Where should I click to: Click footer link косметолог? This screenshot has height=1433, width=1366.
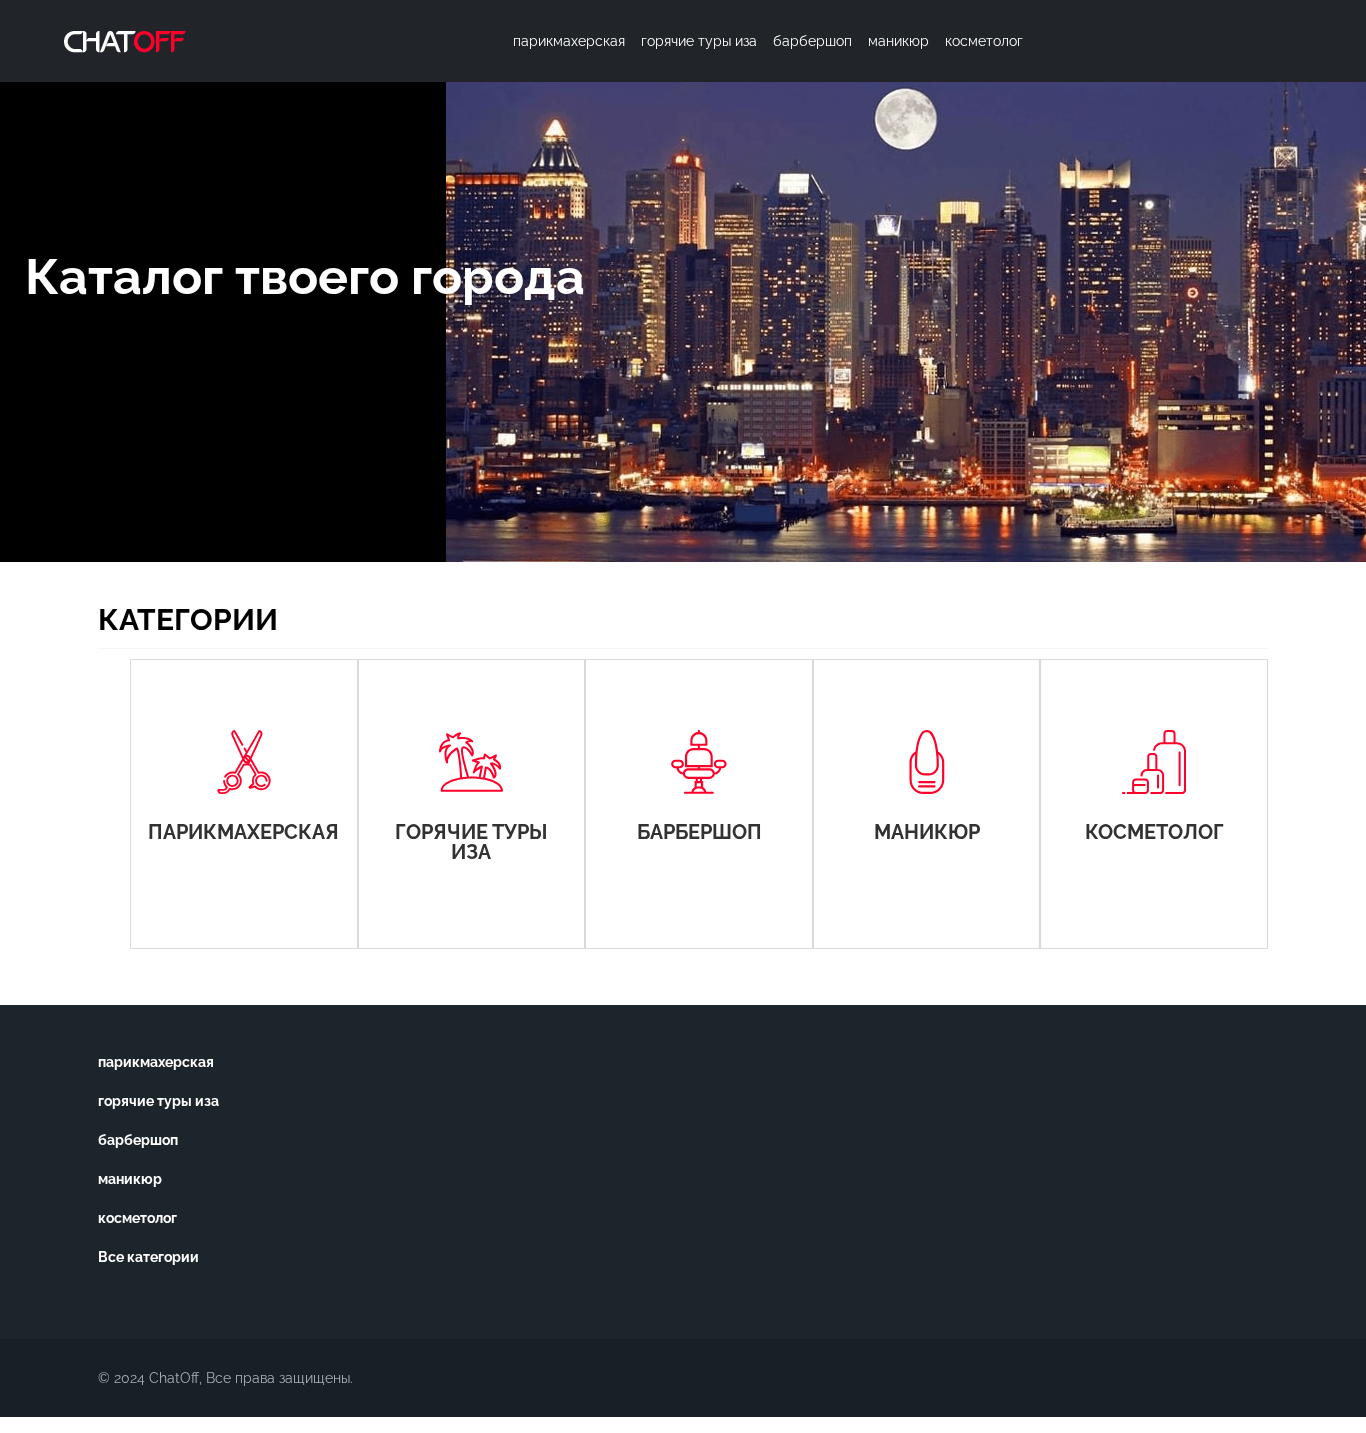pyautogui.click(x=137, y=1218)
